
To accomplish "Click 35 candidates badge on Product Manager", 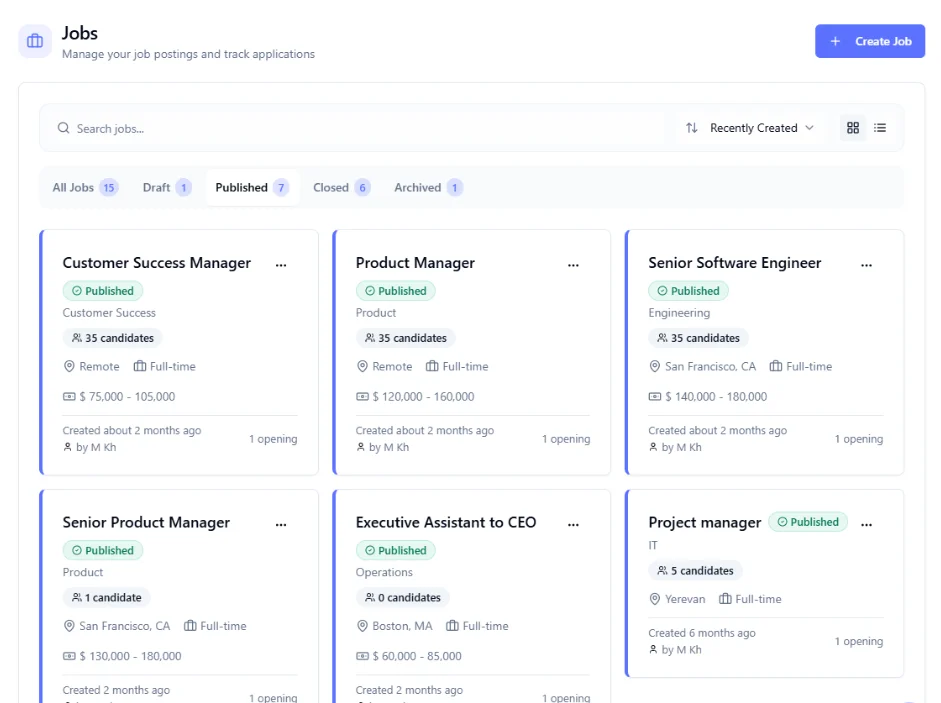I will pos(405,338).
